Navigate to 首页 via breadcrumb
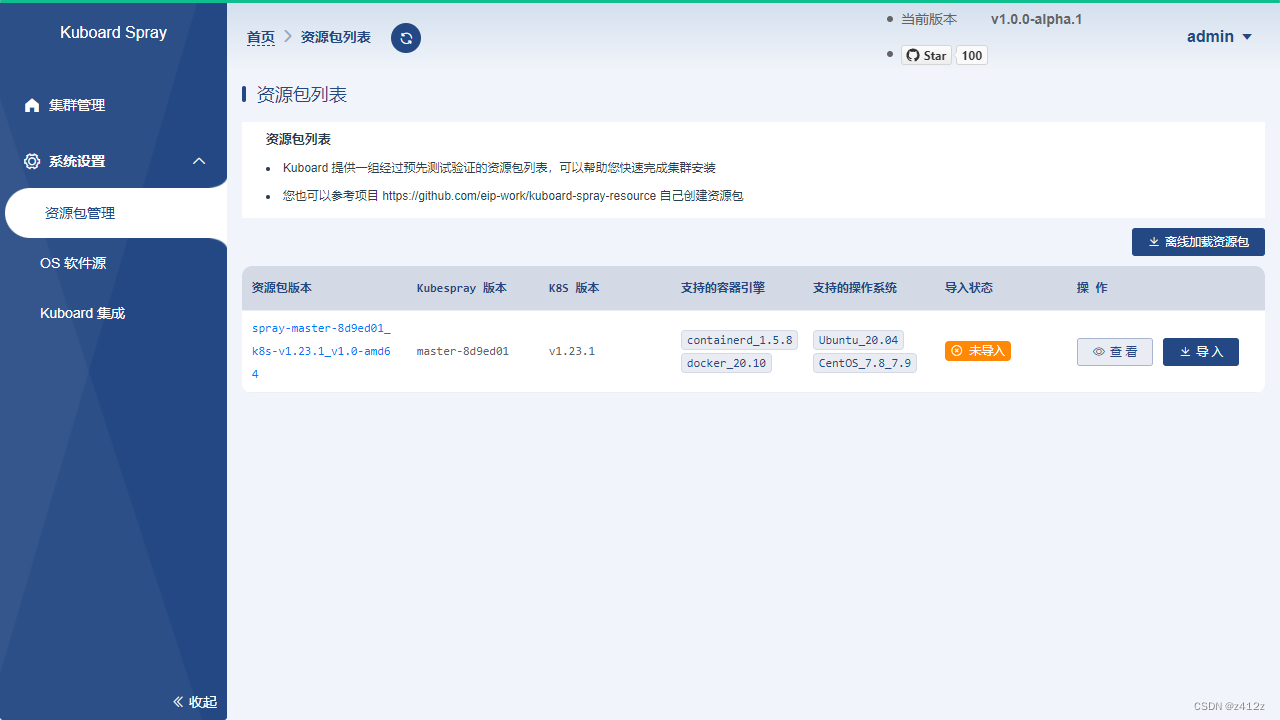Image resolution: width=1280 pixels, height=720 pixels. click(x=260, y=37)
